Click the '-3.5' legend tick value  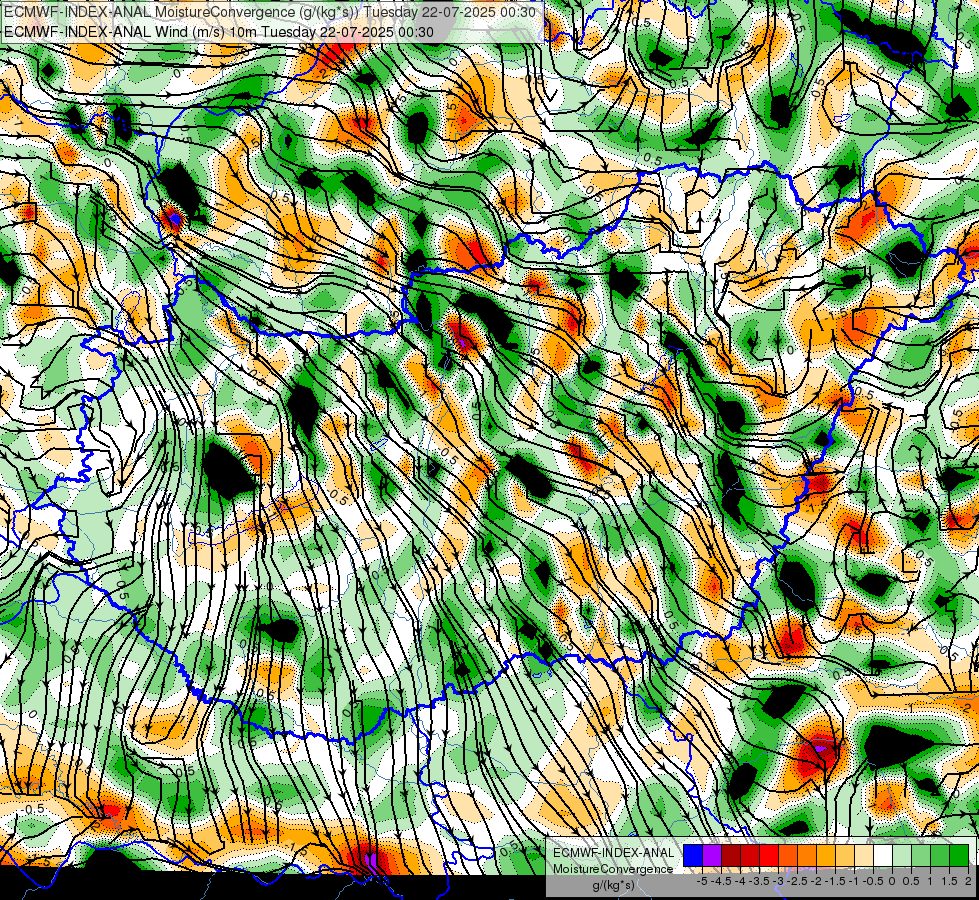760,881
